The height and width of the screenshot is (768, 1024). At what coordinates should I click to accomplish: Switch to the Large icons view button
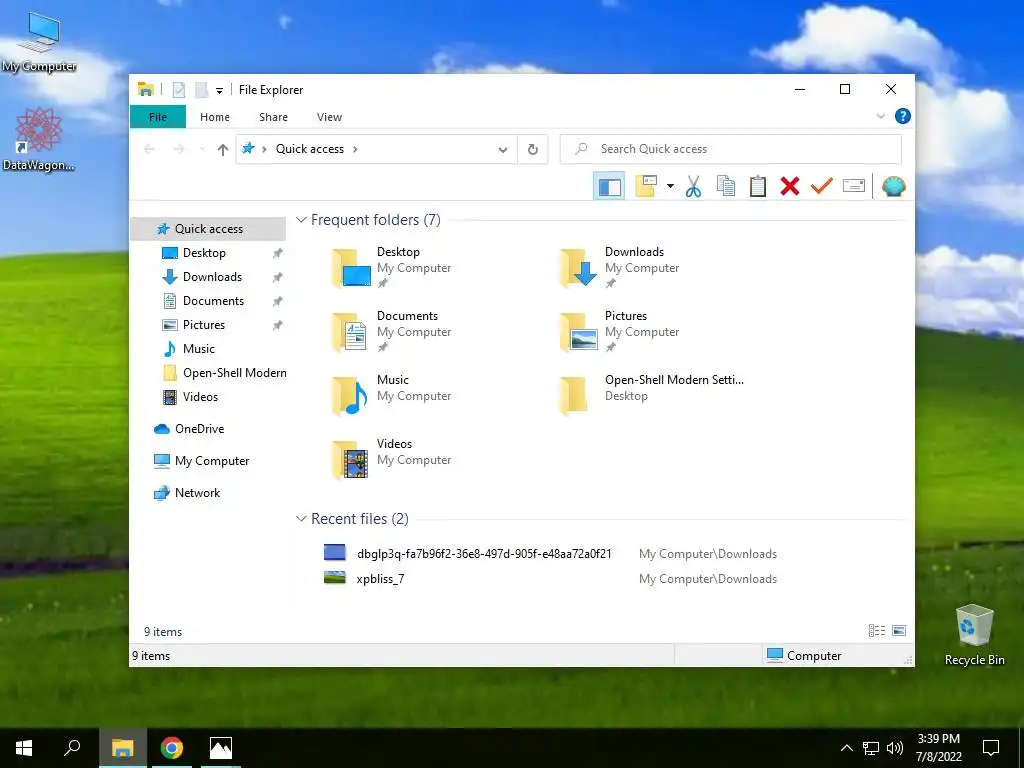click(899, 631)
